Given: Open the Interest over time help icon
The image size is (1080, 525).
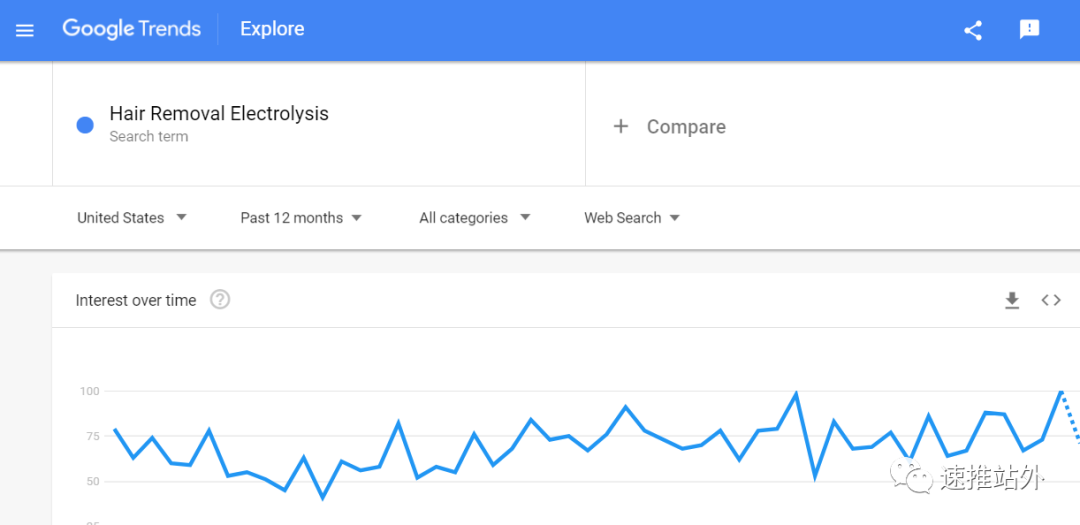Looking at the screenshot, I should point(220,300).
